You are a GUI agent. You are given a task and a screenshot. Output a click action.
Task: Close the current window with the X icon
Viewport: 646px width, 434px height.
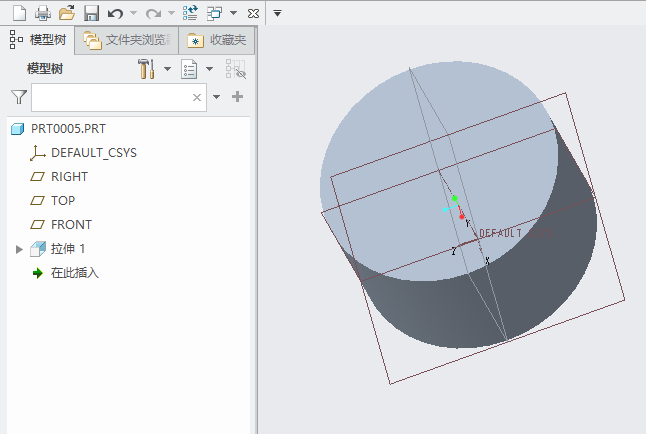coord(253,13)
